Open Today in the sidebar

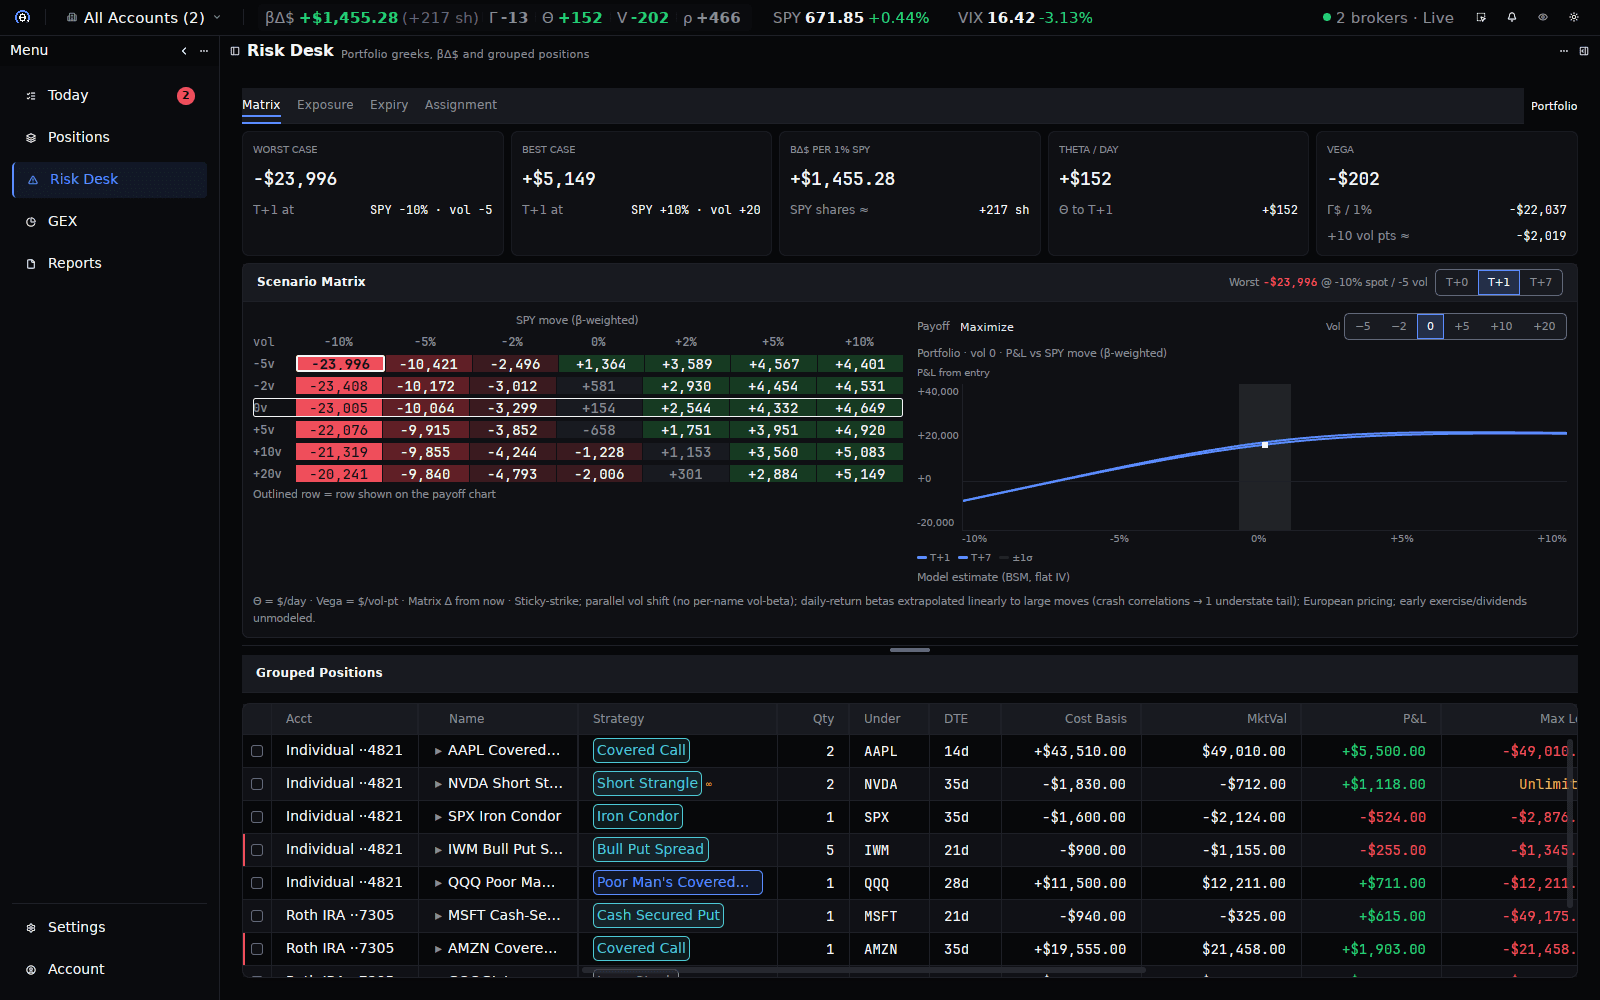pyautogui.click(x=110, y=95)
